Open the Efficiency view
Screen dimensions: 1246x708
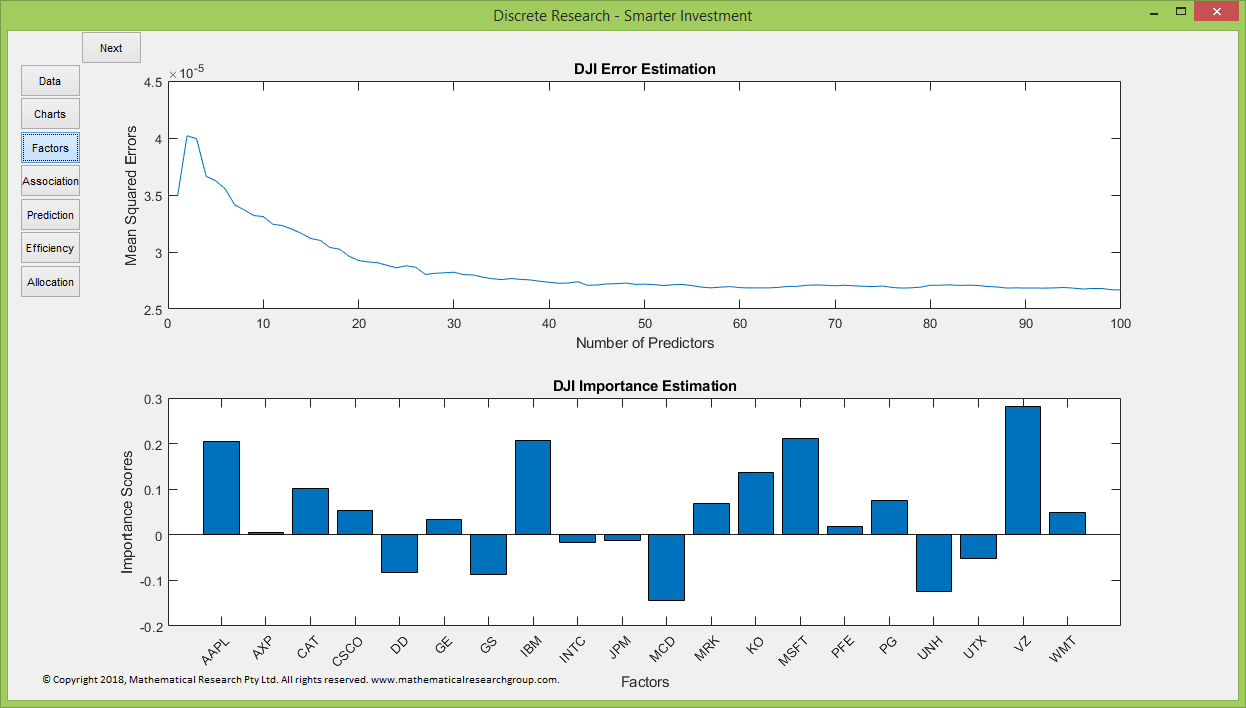(50, 248)
